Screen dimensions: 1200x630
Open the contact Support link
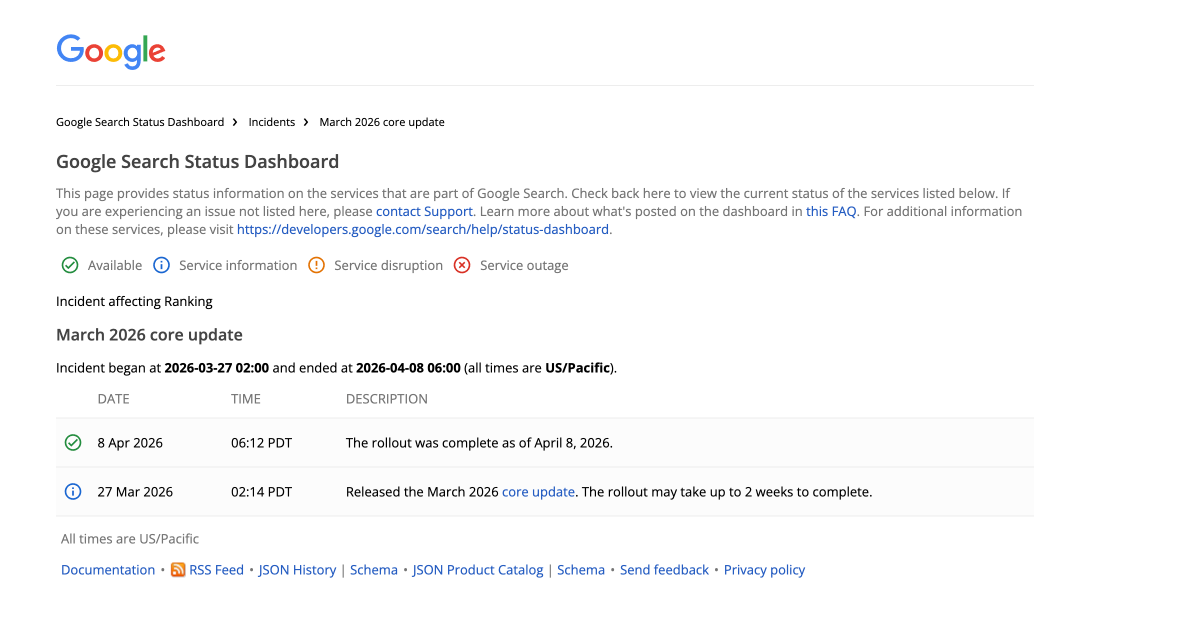click(x=424, y=211)
